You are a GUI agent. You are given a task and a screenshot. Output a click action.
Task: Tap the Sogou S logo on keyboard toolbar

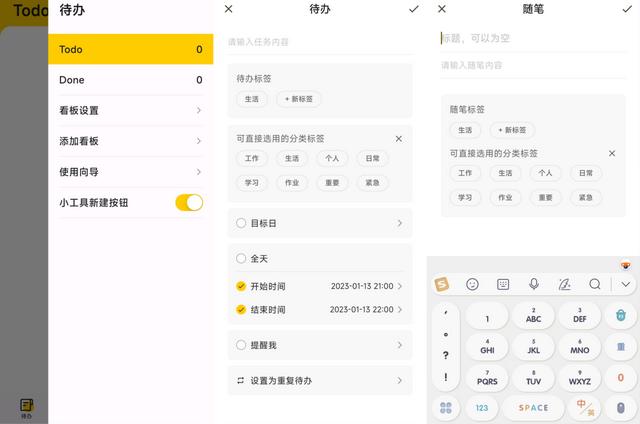click(x=442, y=284)
